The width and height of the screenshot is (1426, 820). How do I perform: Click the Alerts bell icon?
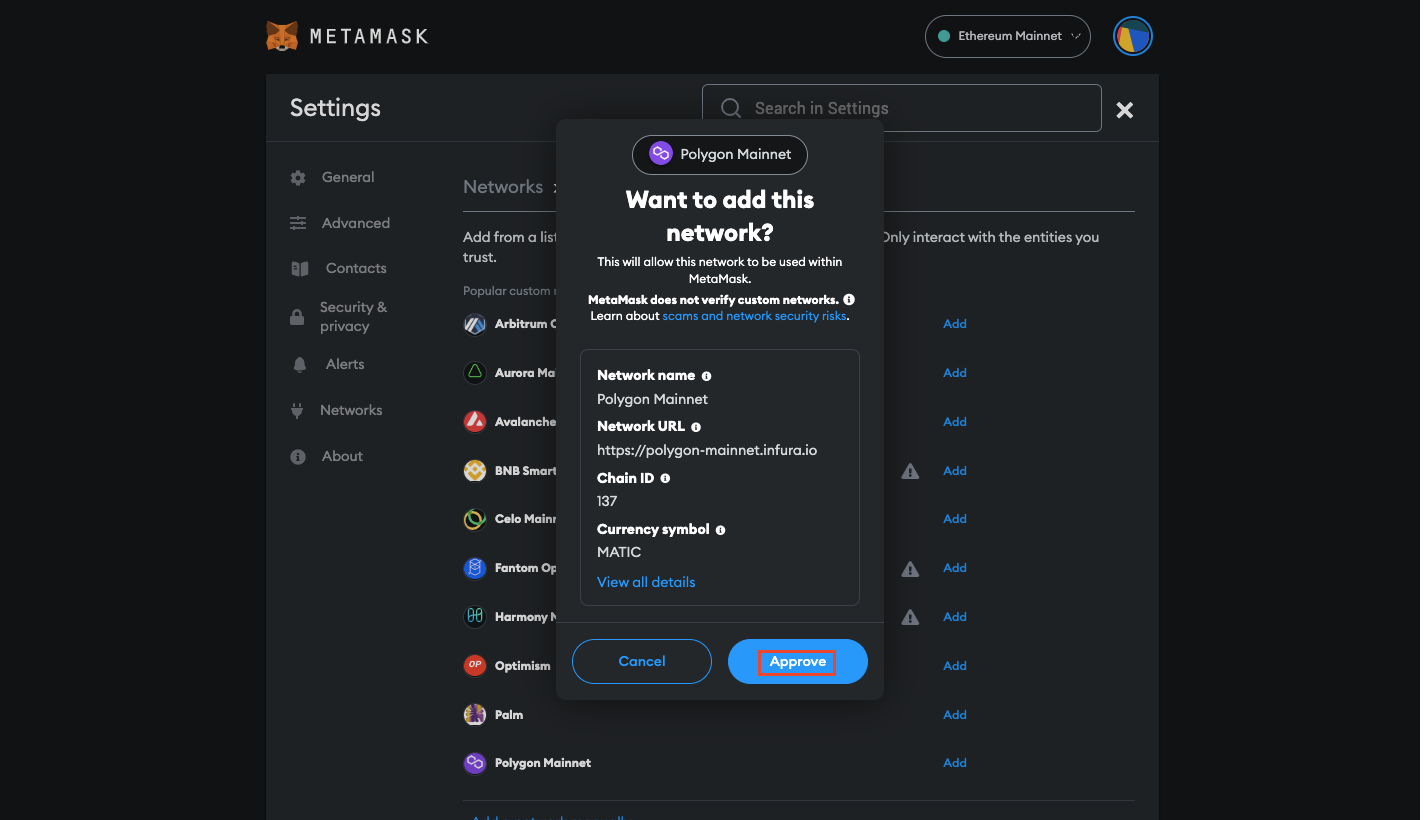pyautogui.click(x=297, y=364)
